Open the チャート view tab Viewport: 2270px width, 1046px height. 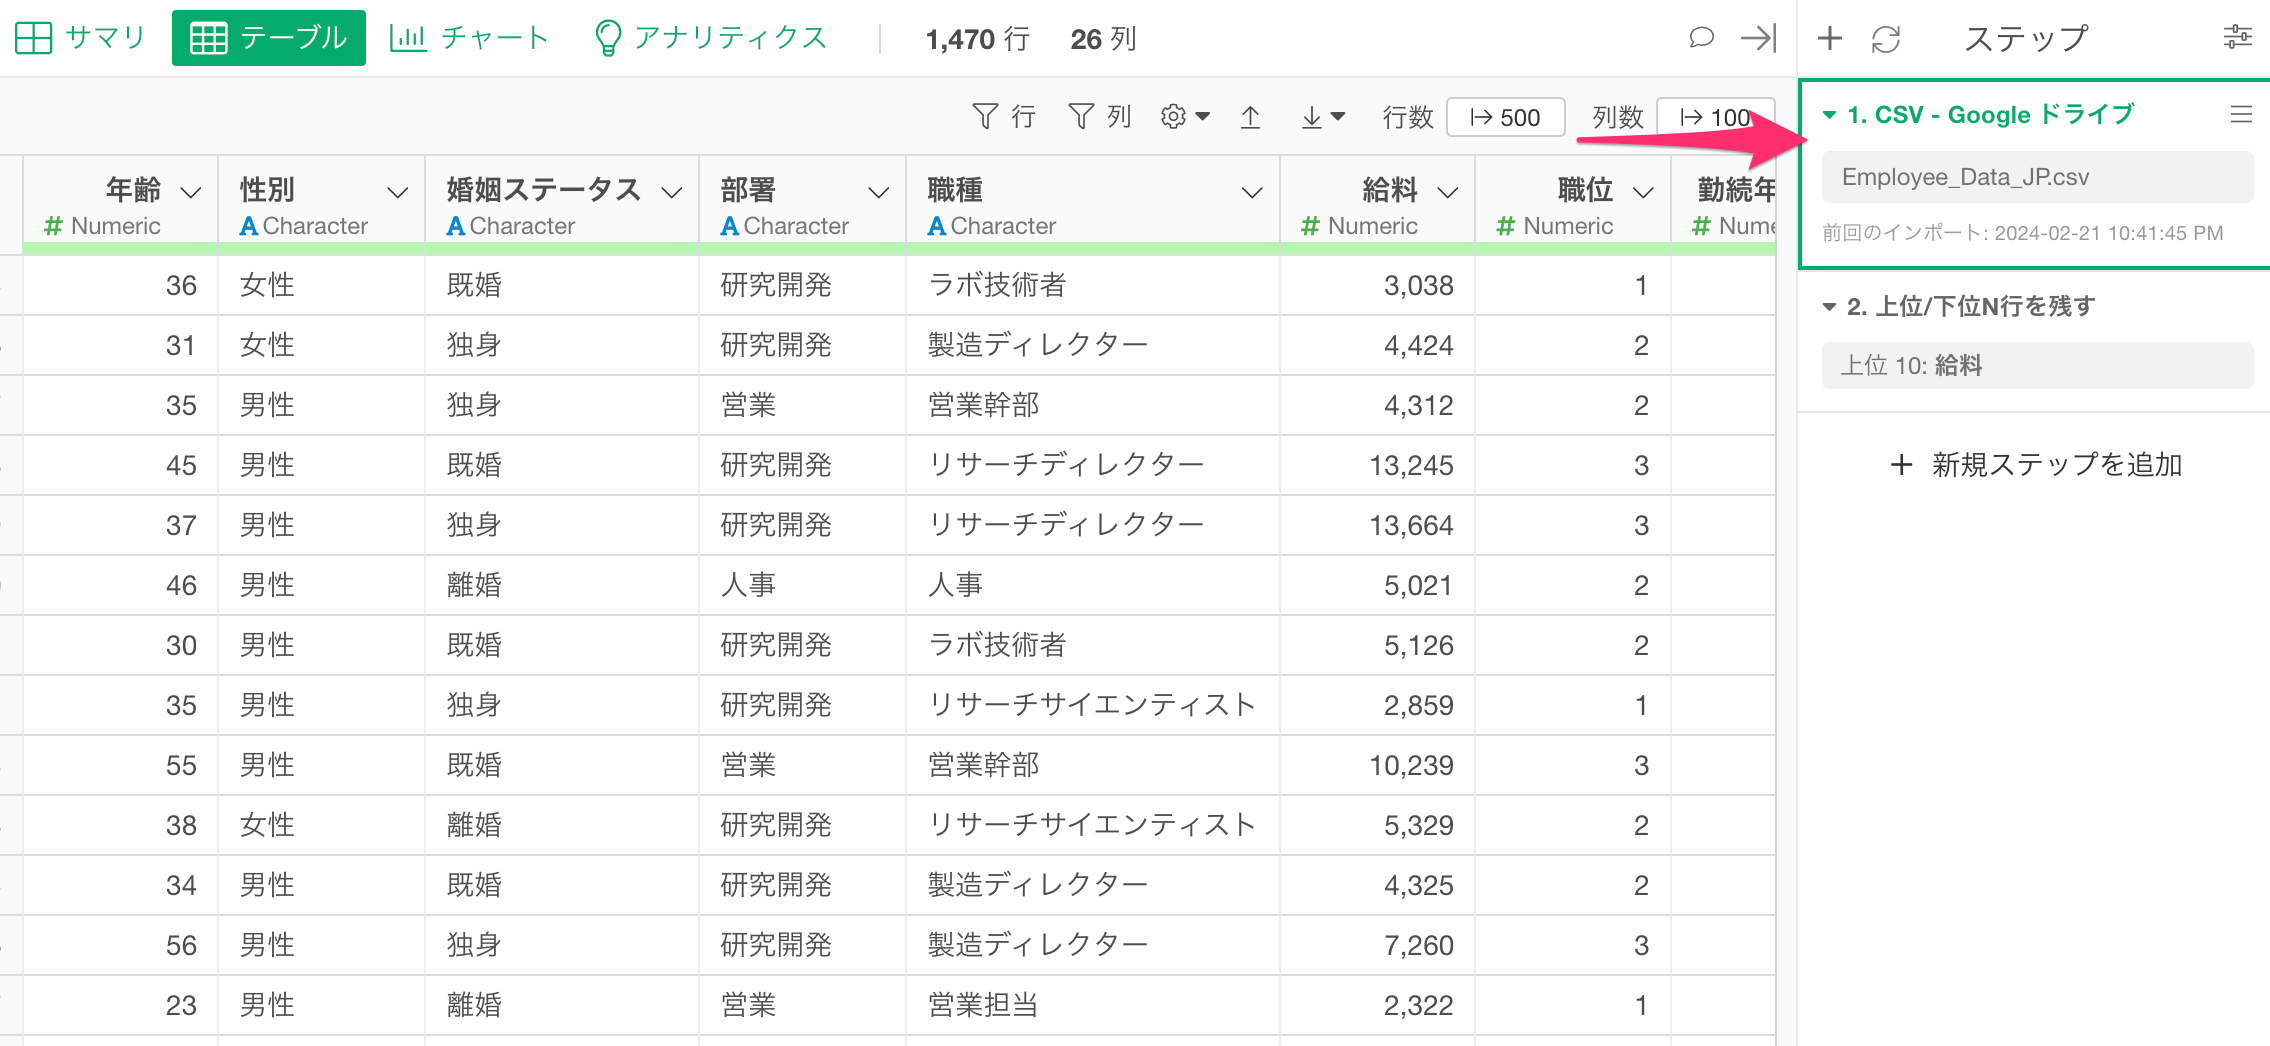pos(469,38)
